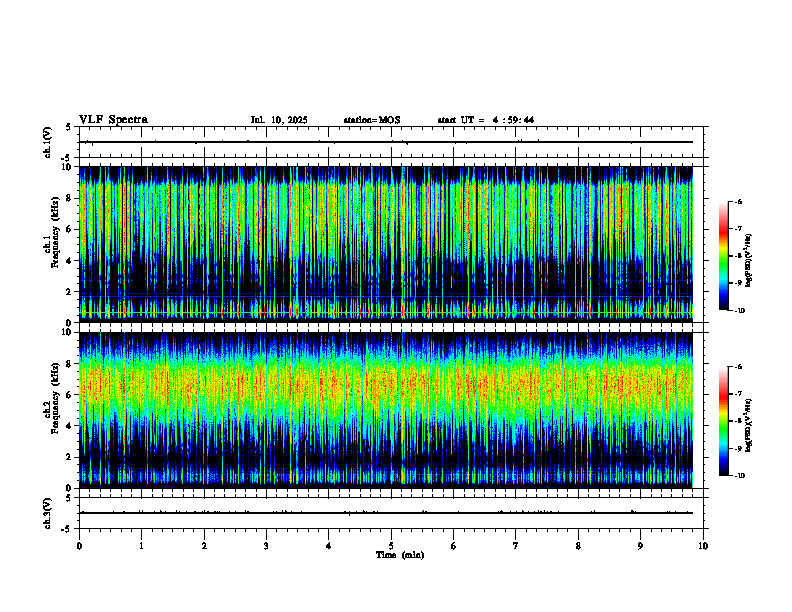Click the ch.1 frequency tick label "8"
This screenshot has width=792, height=612.
click(70, 198)
